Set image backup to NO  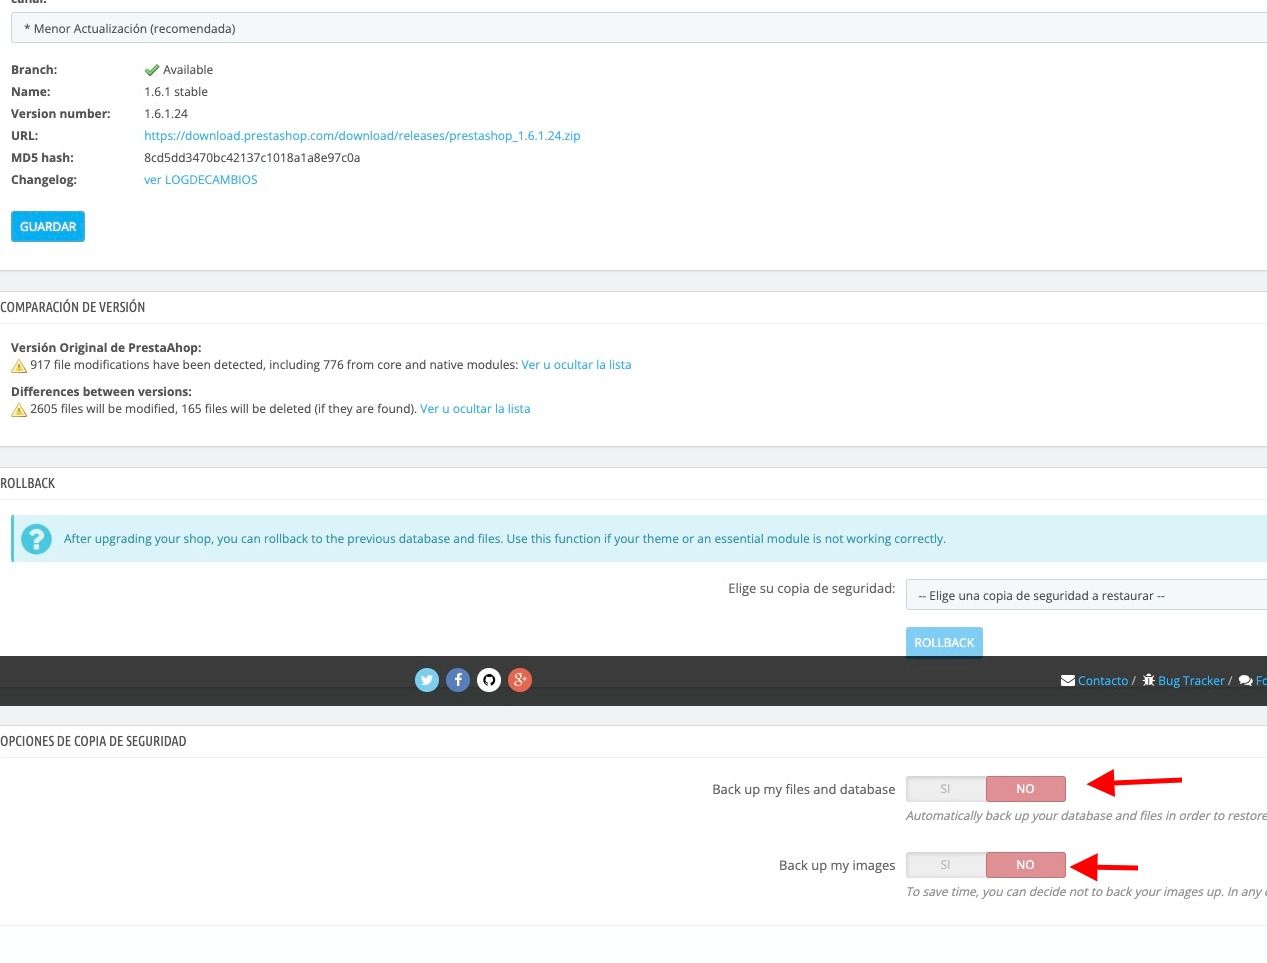coord(1025,865)
